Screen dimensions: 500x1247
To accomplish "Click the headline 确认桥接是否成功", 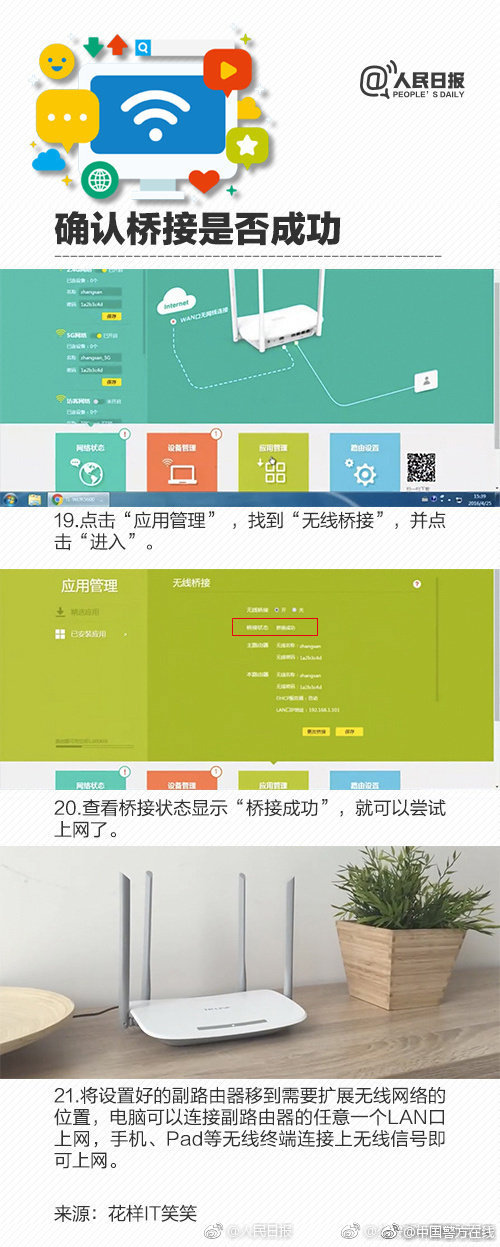I will click(198, 227).
